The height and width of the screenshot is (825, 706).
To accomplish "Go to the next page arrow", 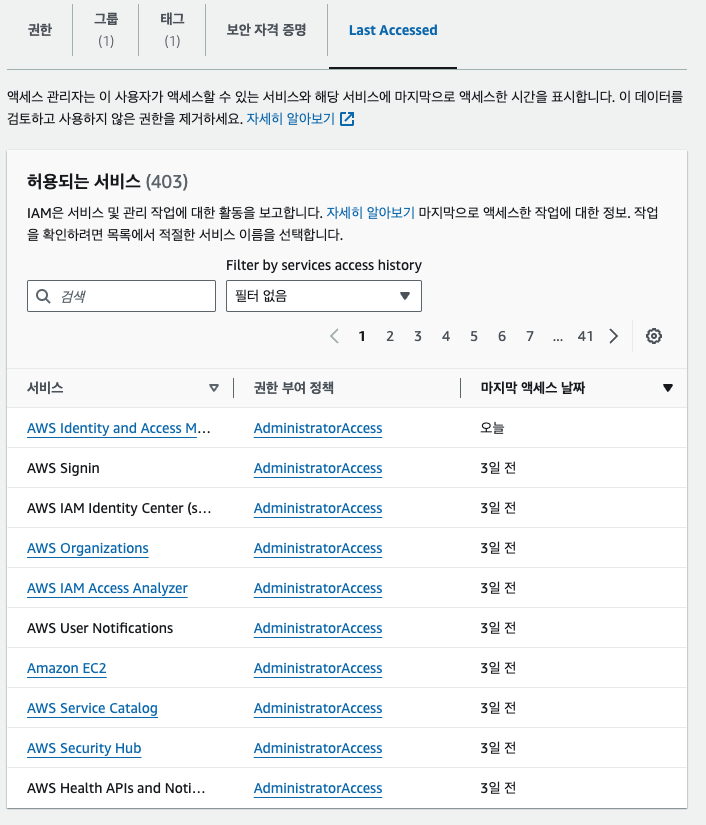I will [x=613, y=336].
